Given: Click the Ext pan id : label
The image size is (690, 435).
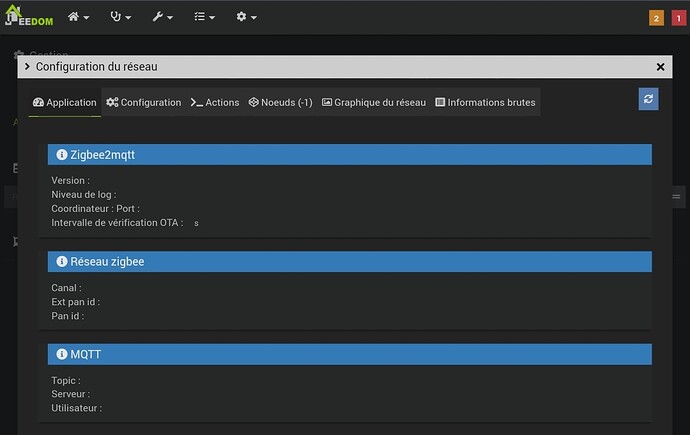Looking at the screenshot, I should (x=76, y=302).
